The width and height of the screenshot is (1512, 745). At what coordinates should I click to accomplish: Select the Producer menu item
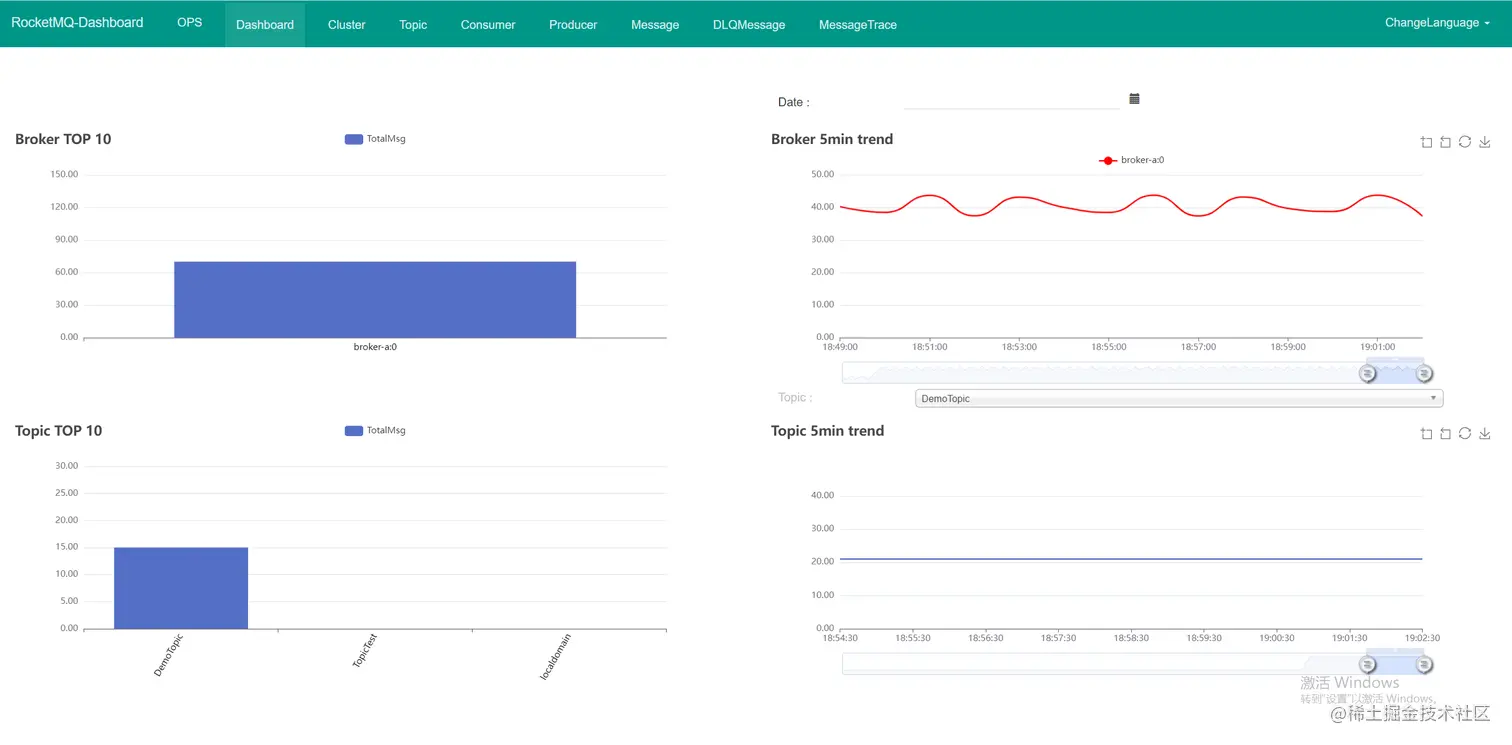[x=572, y=24]
